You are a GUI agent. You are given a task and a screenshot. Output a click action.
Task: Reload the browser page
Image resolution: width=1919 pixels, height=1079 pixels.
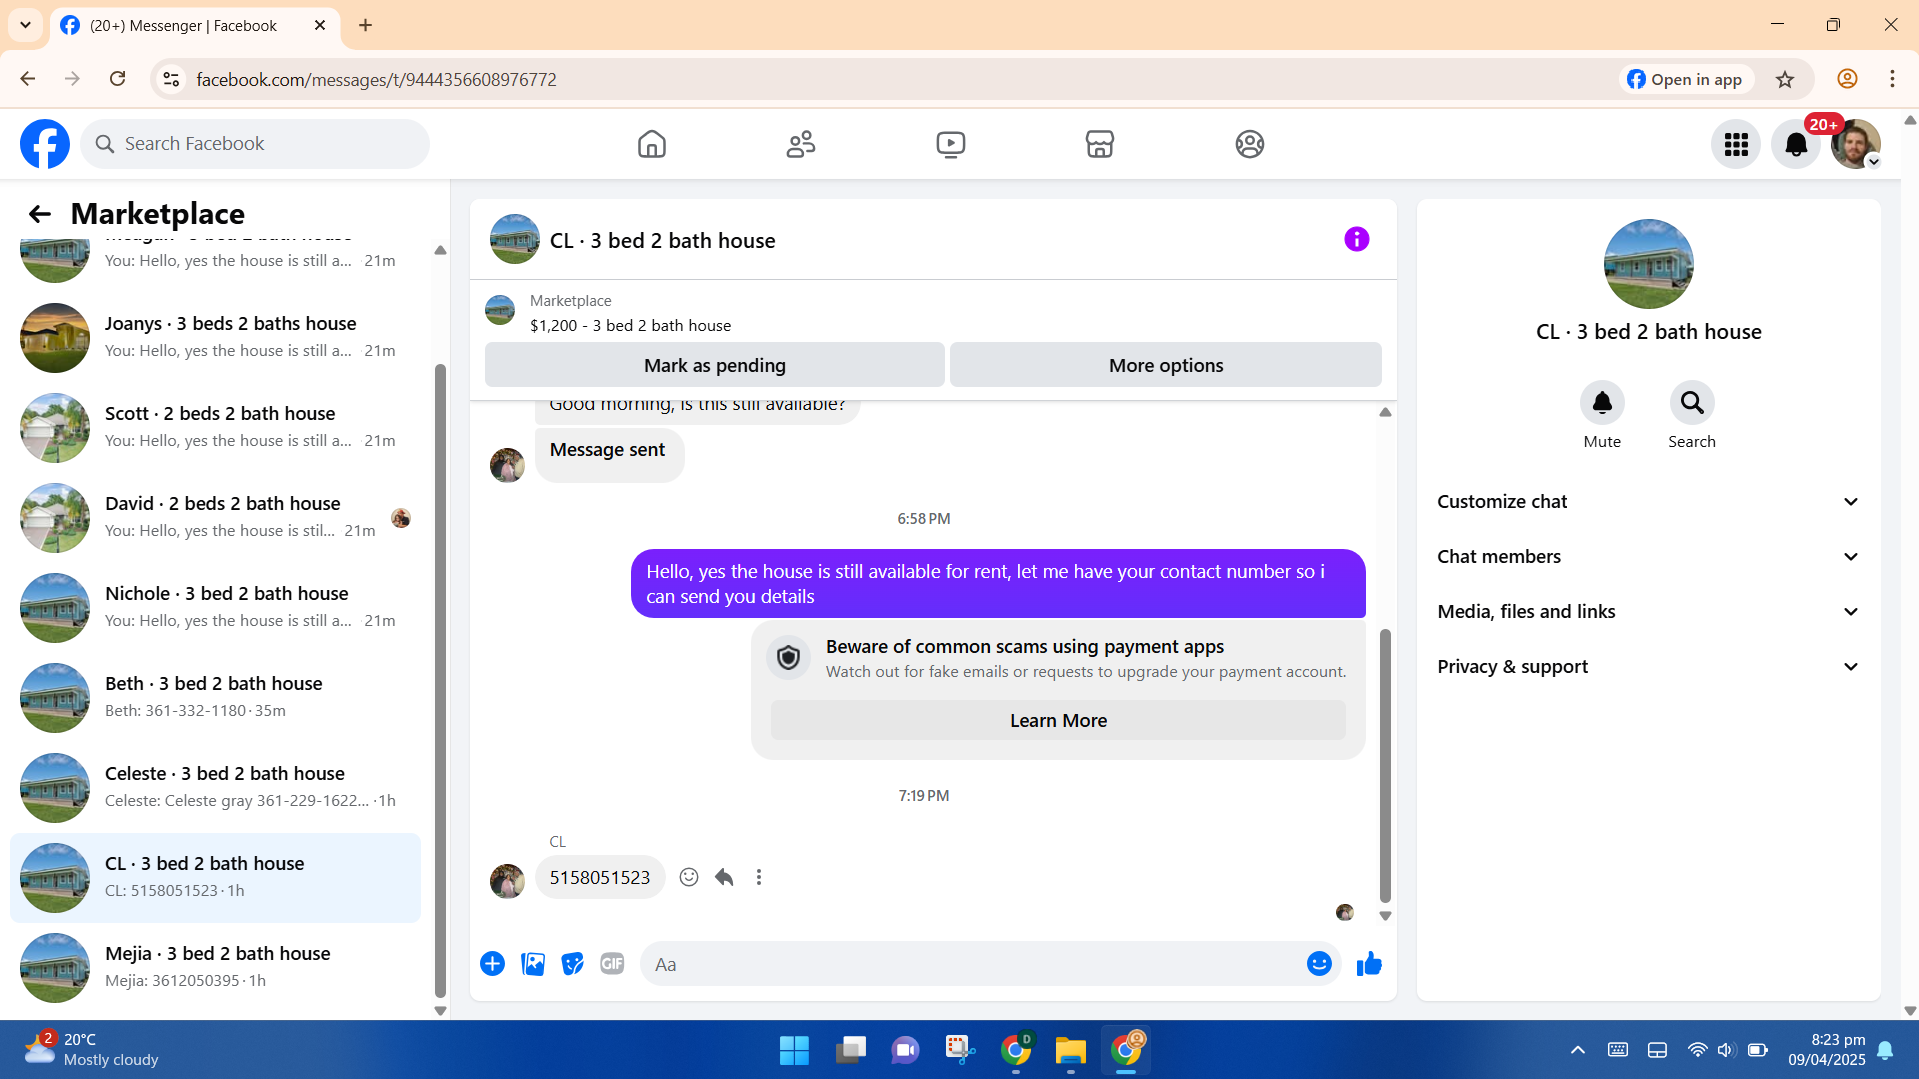(117, 79)
